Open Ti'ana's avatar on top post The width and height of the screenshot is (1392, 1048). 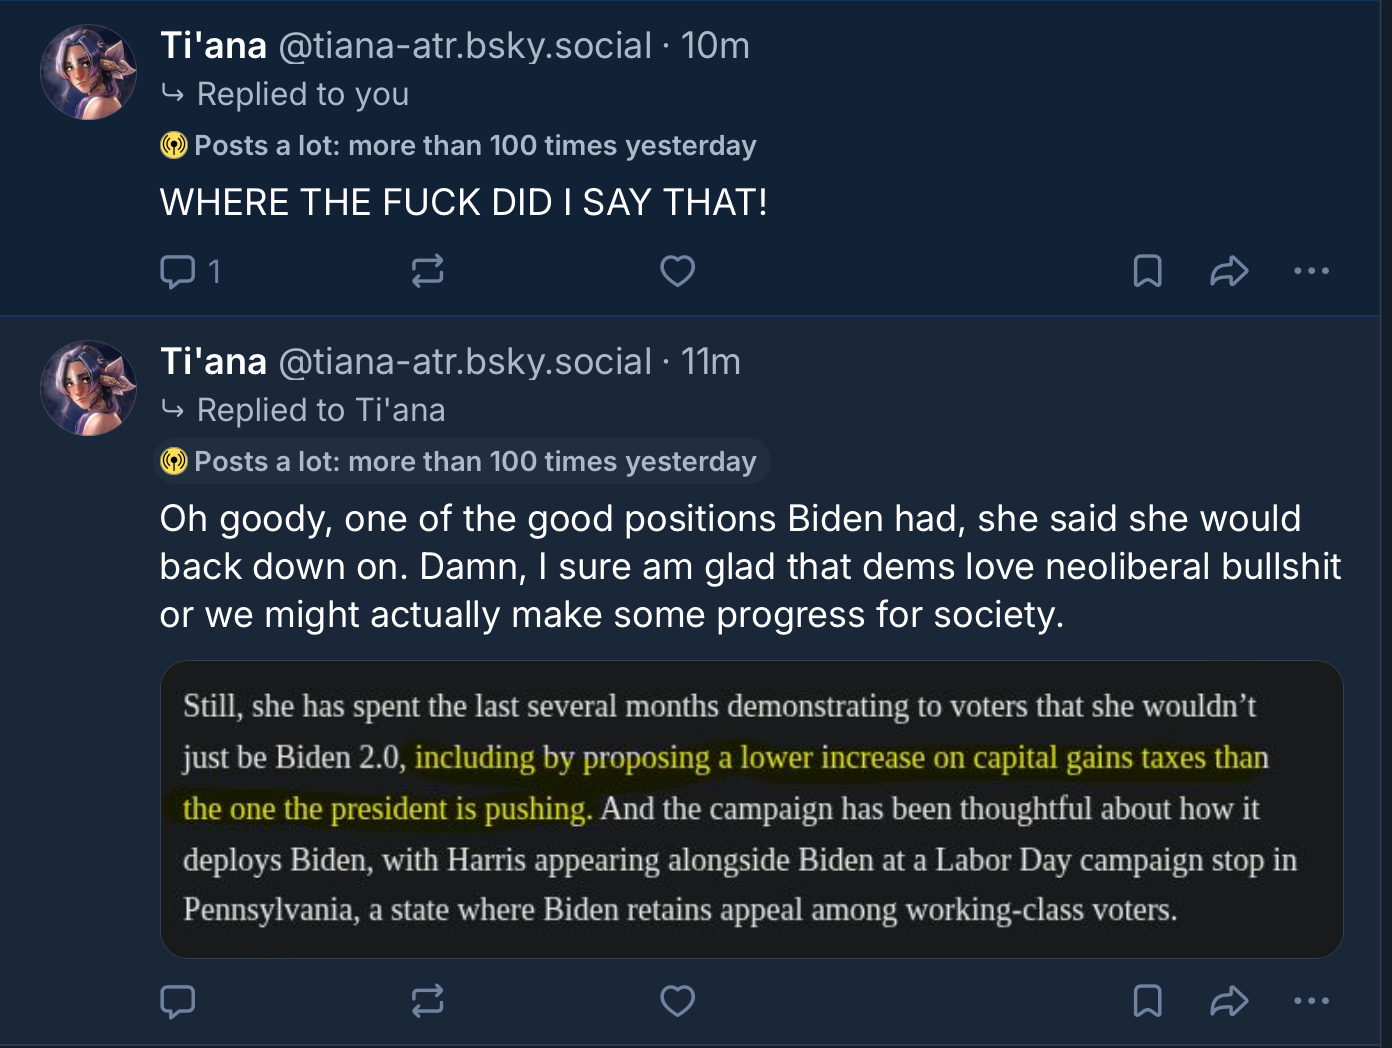[x=88, y=72]
